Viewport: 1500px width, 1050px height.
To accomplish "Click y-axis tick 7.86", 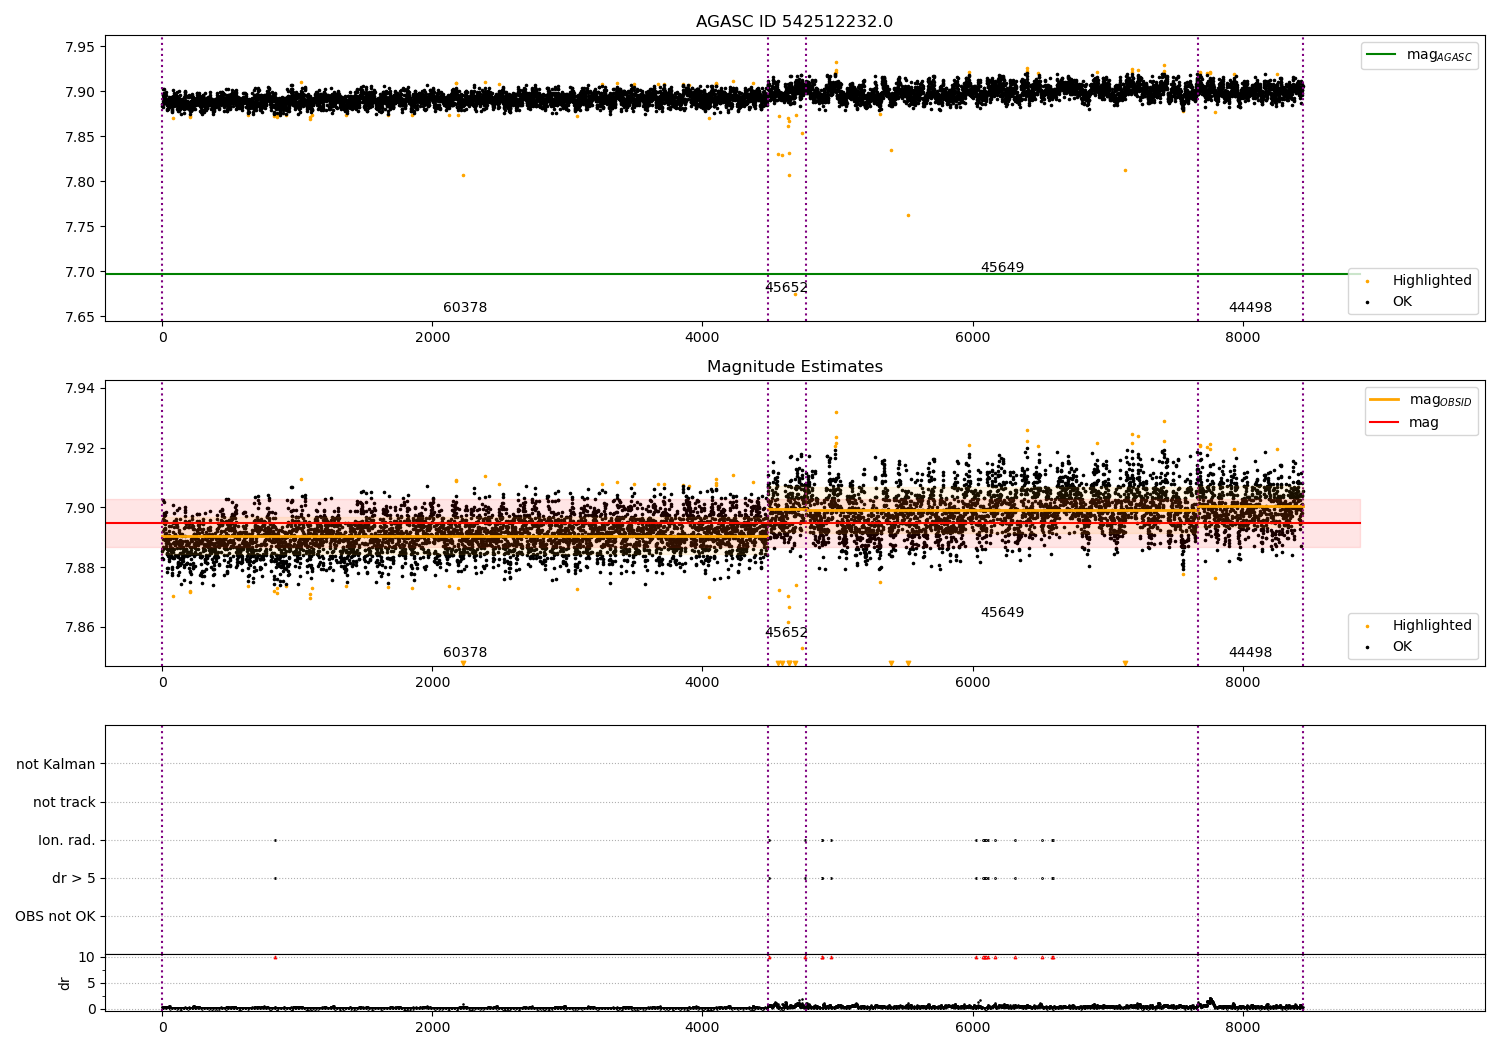I will click(80, 629).
